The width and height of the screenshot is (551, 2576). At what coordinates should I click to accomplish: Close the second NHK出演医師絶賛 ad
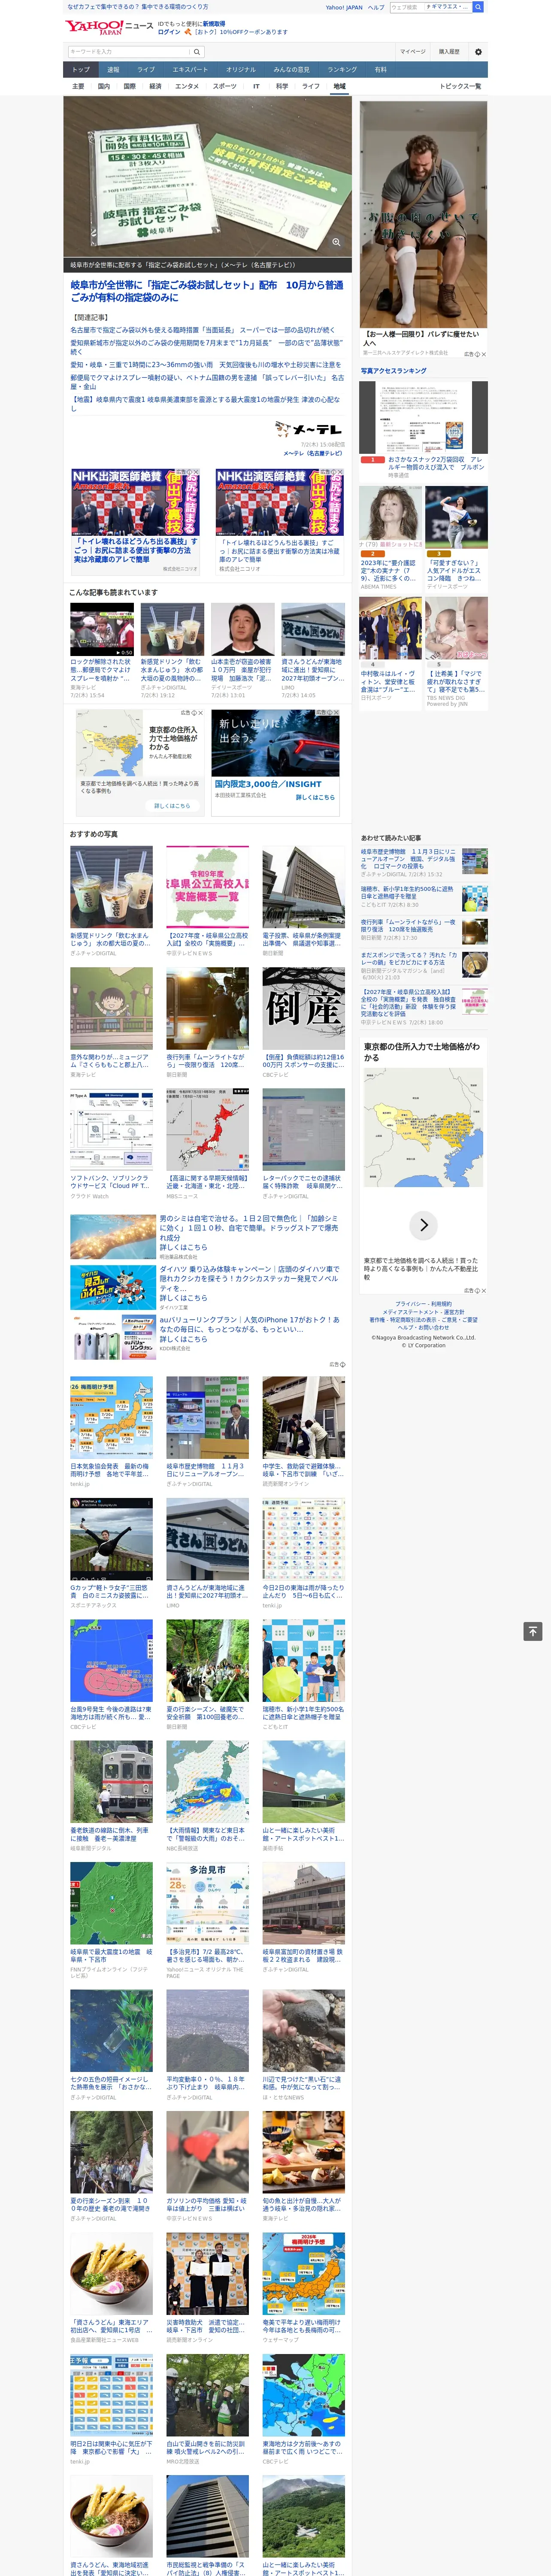pos(340,472)
